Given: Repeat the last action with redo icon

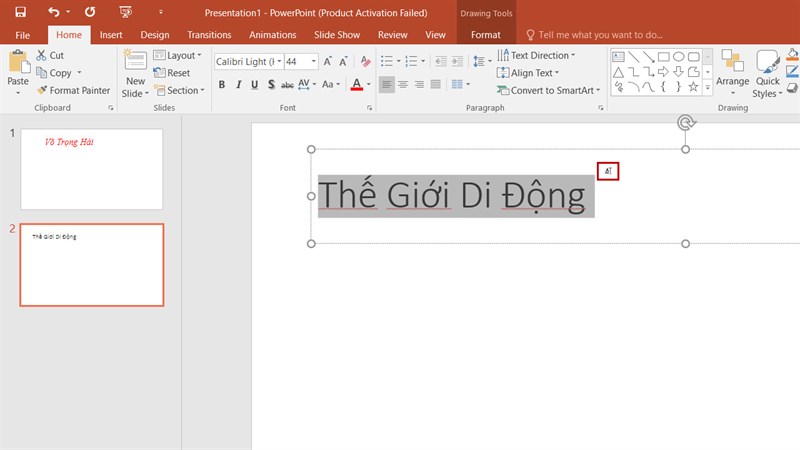Looking at the screenshot, I should click(x=90, y=12).
